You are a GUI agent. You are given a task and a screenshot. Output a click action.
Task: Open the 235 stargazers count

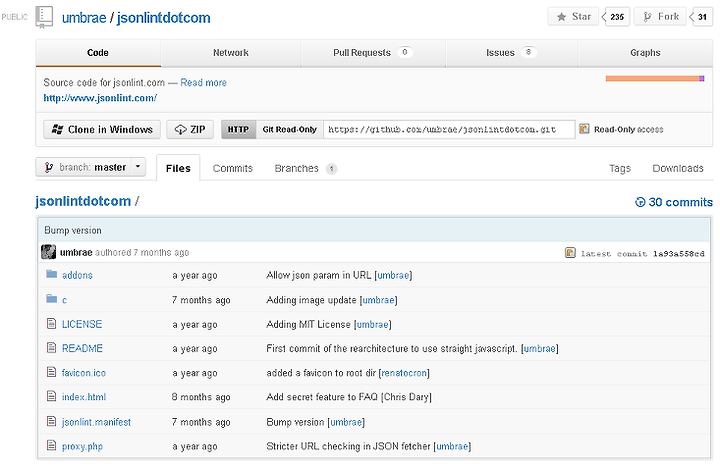tap(617, 17)
